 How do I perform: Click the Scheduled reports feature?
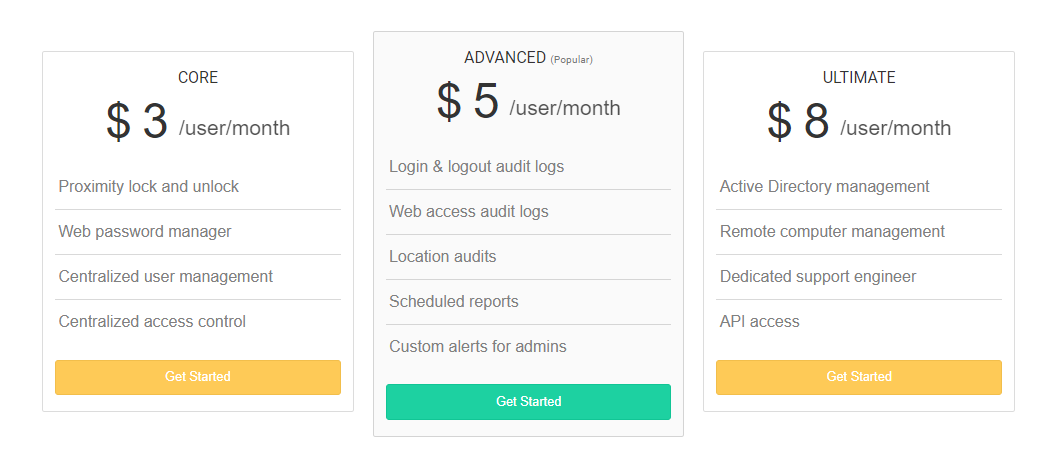coord(454,301)
